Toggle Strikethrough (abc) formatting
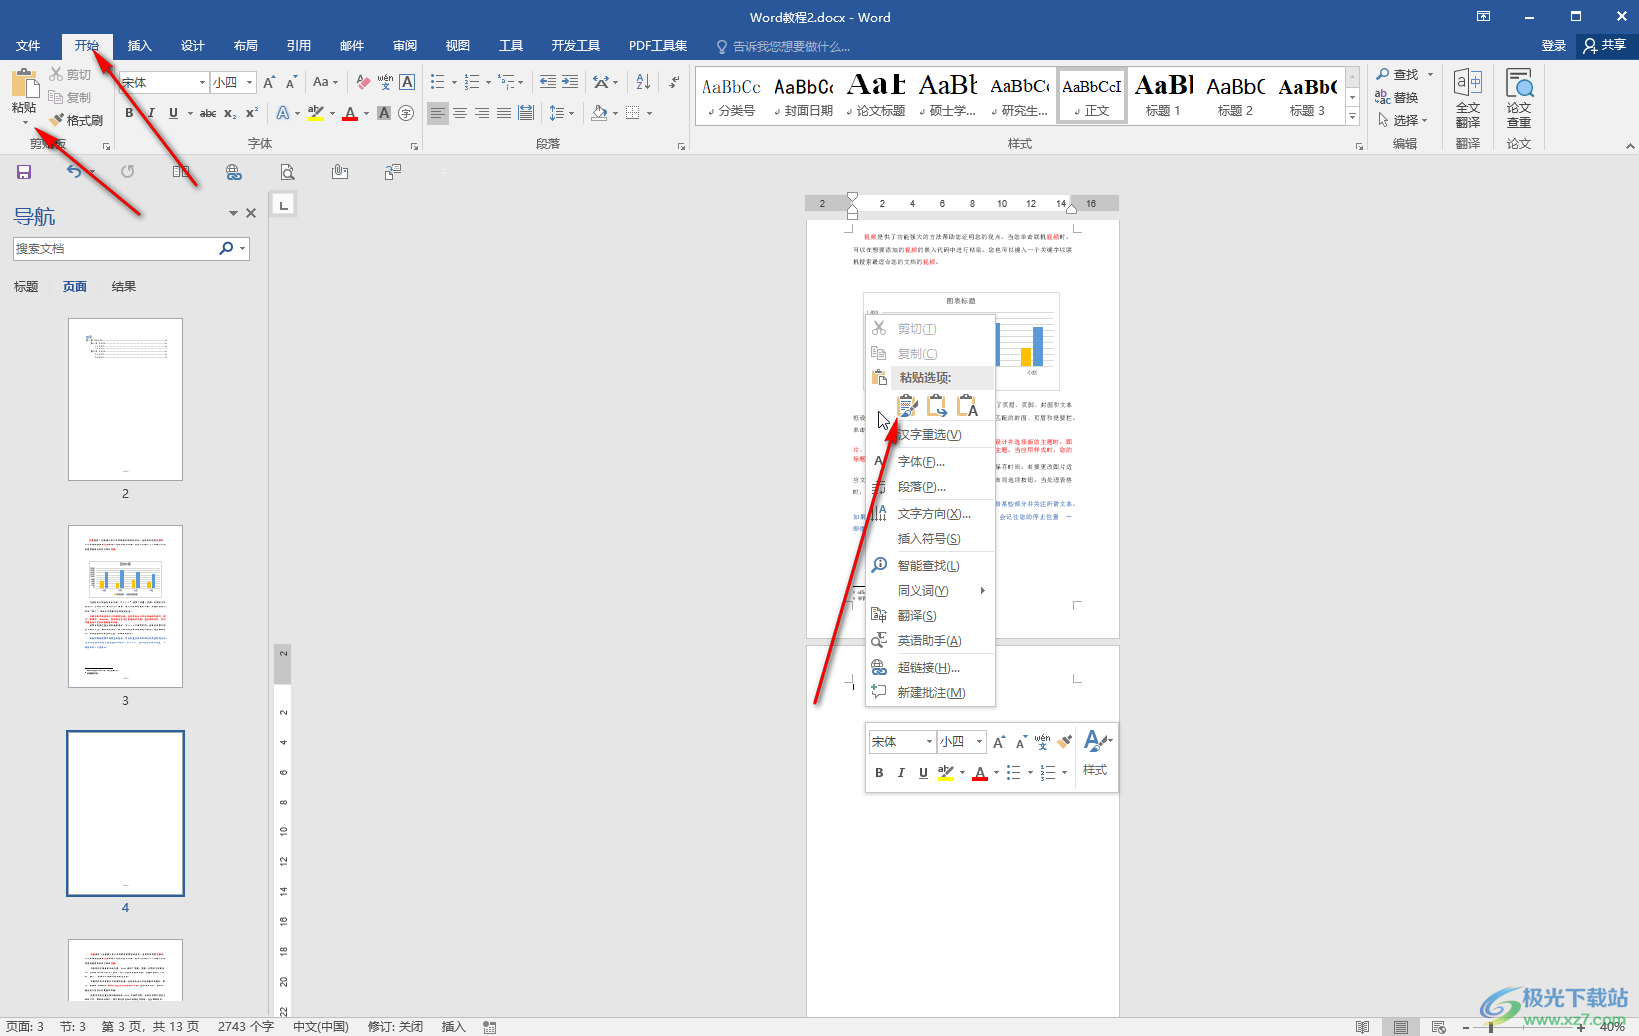Viewport: 1639px width, 1036px height. pos(208,113)
